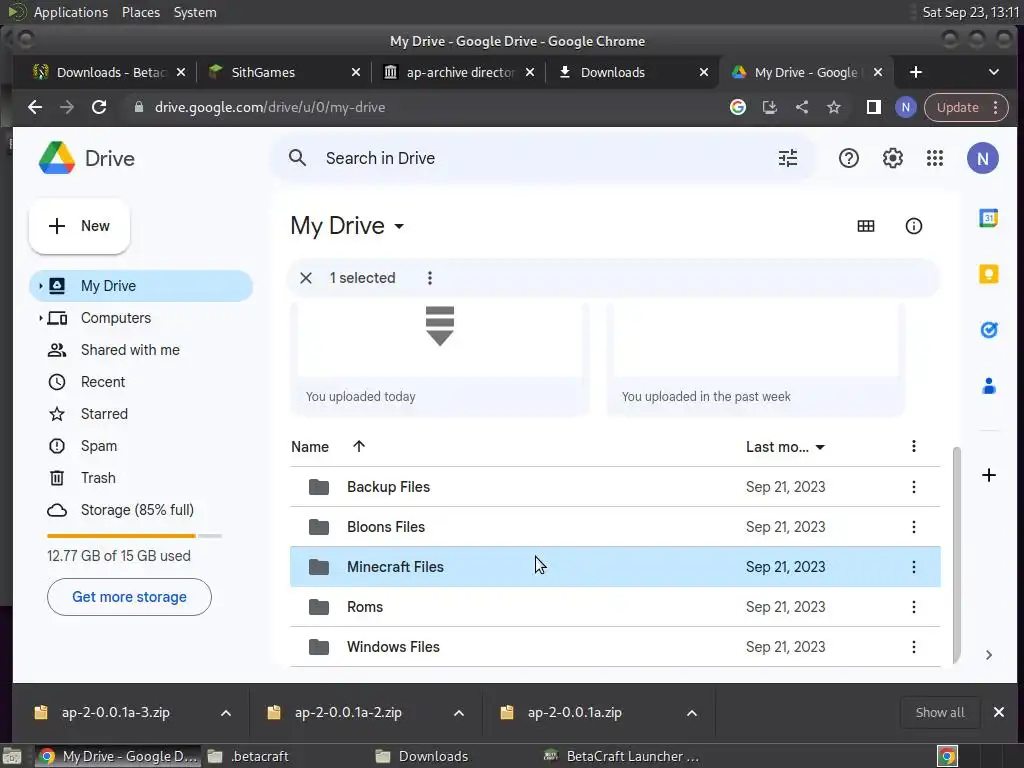Open more options for Backup Files
Screen dimensions: 1024x768
click(913, 487)
